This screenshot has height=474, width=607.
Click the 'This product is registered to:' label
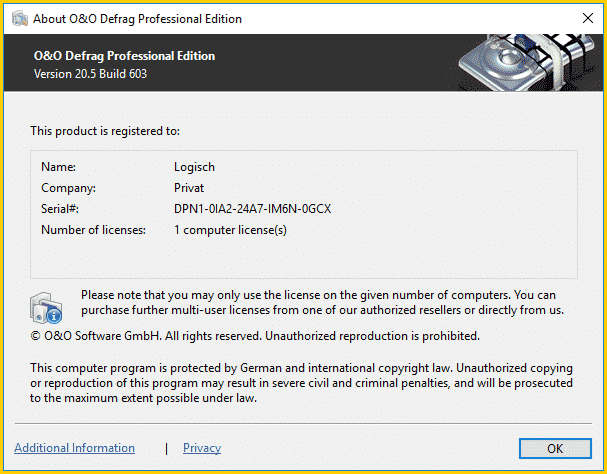point(105,131)
